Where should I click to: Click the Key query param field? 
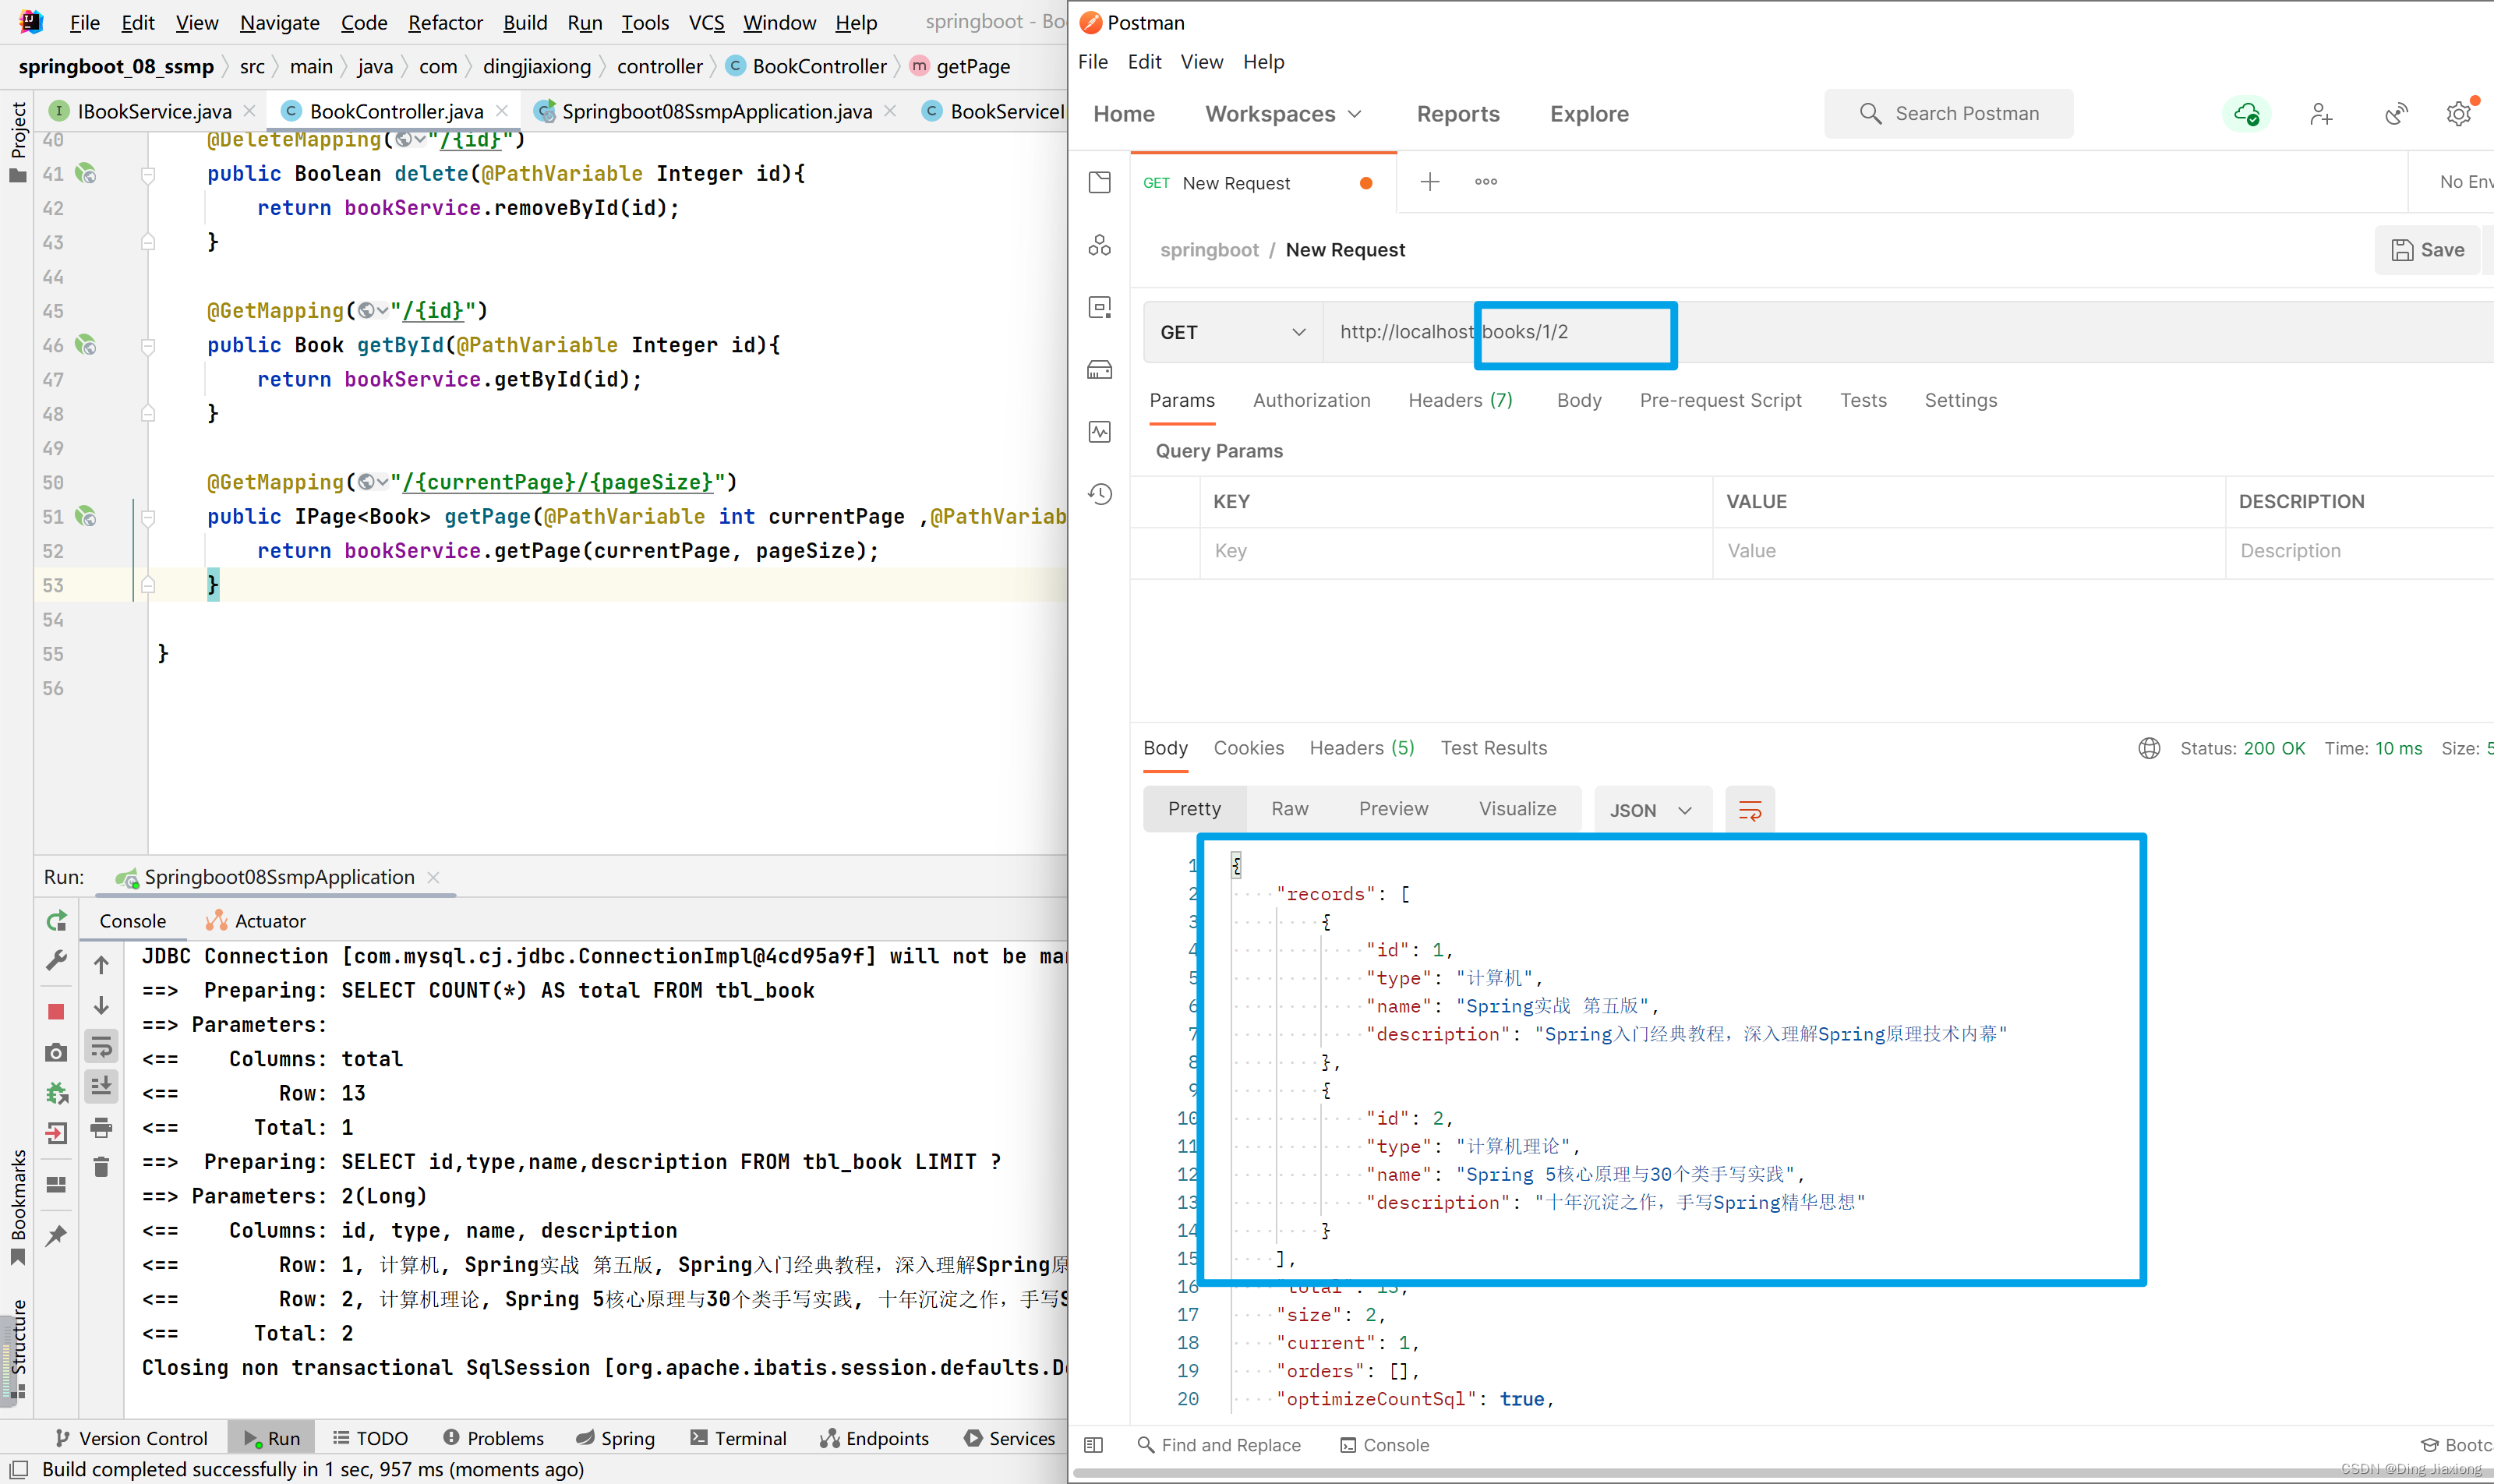click(x=1456, y=551)
